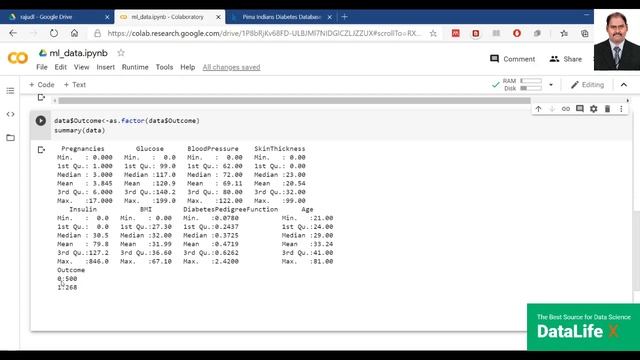Click the All changes saved link

(x=231, y=67)
